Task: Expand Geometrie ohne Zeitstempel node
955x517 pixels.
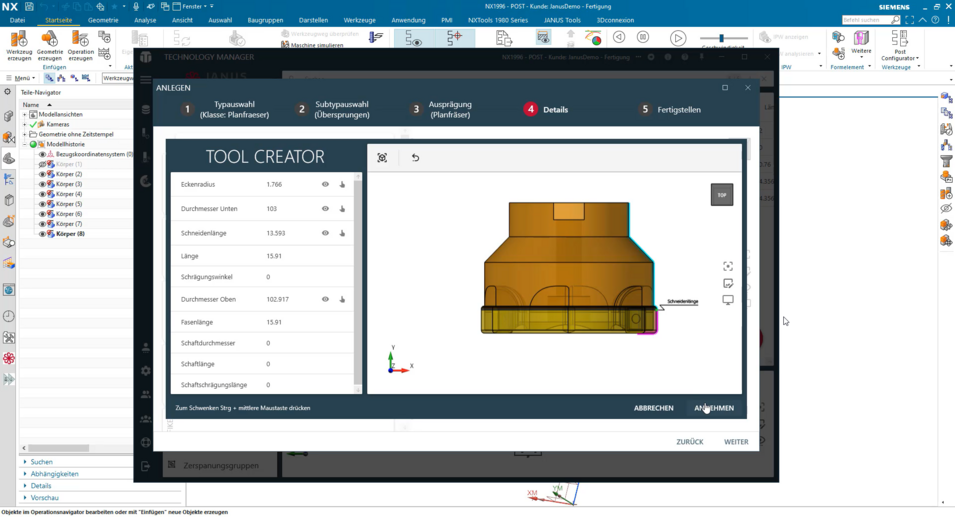Action: (x=25, y=135)
